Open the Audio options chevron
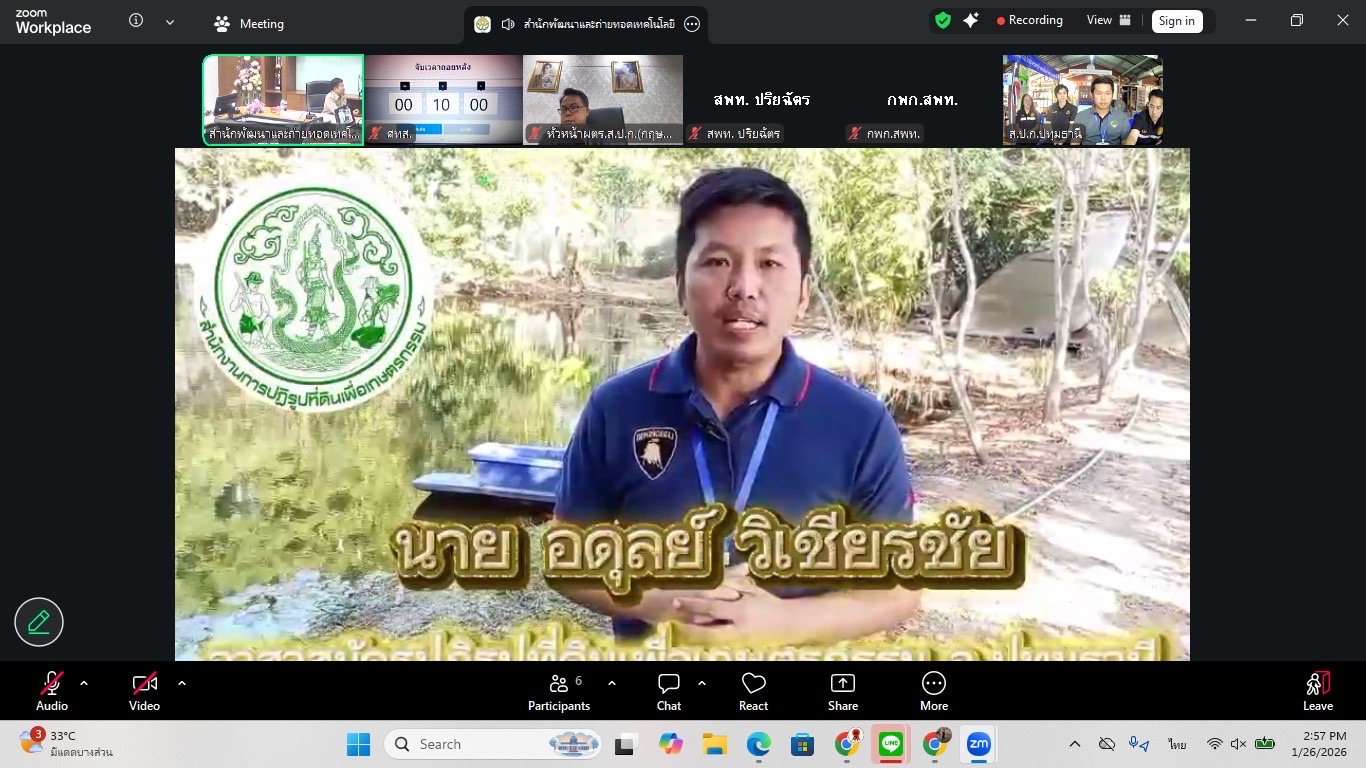The height and width of the screenshot is (768, 1366). [83, 683]
